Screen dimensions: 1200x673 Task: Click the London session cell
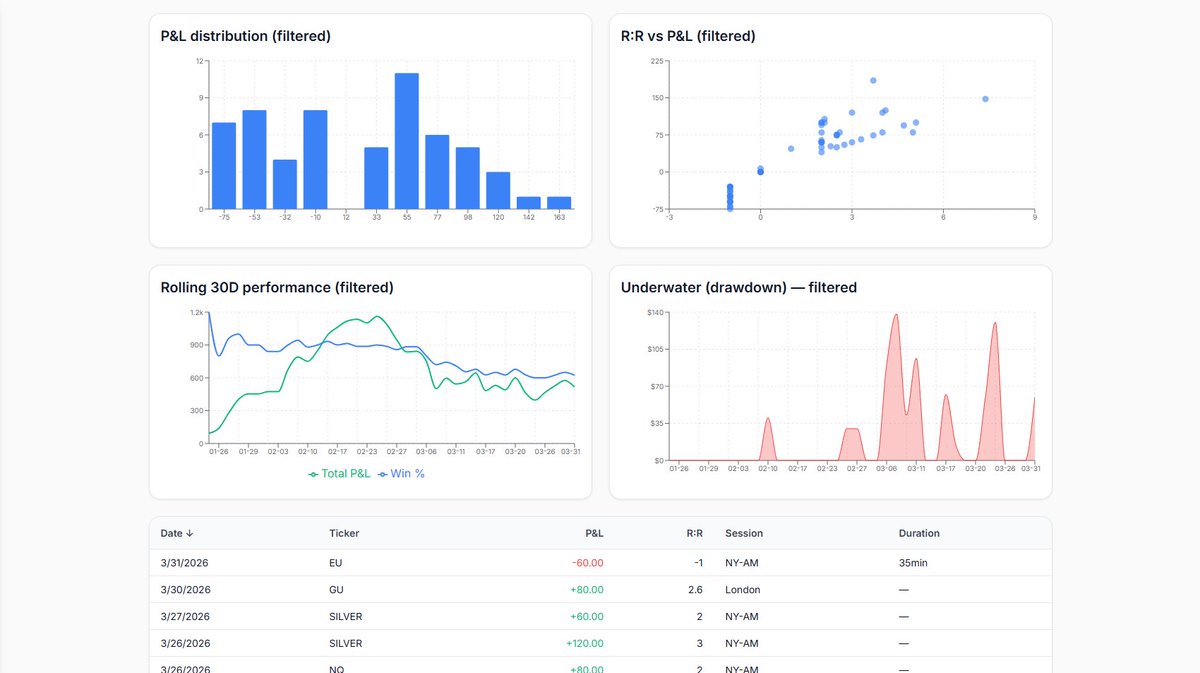point(743,590)
